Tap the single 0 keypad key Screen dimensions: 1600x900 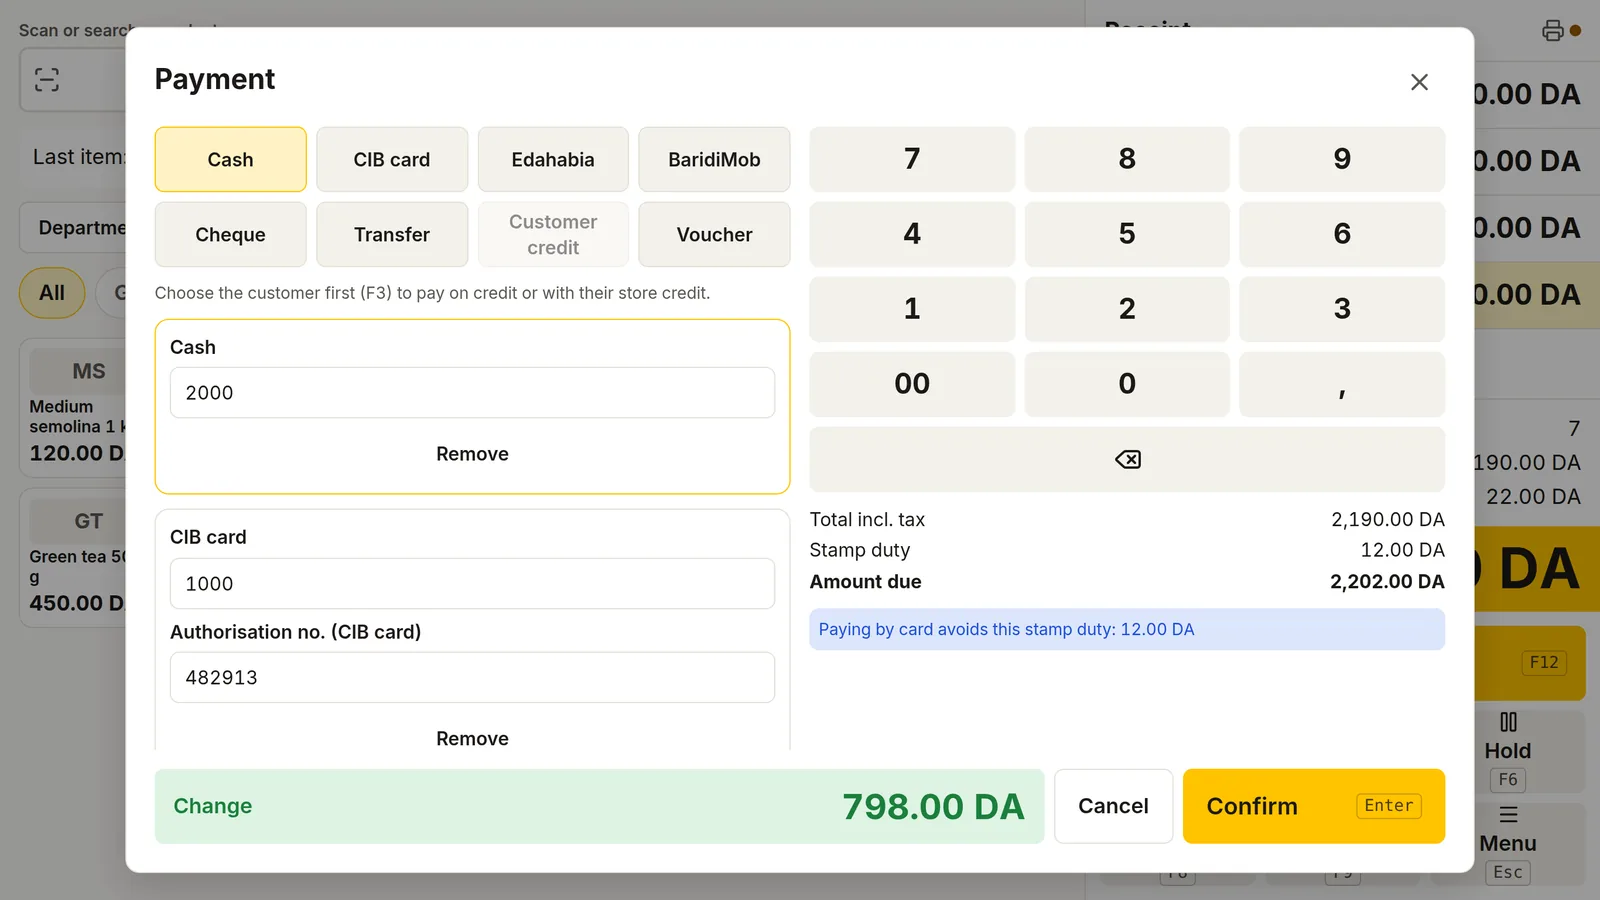tap(1127, 384)
